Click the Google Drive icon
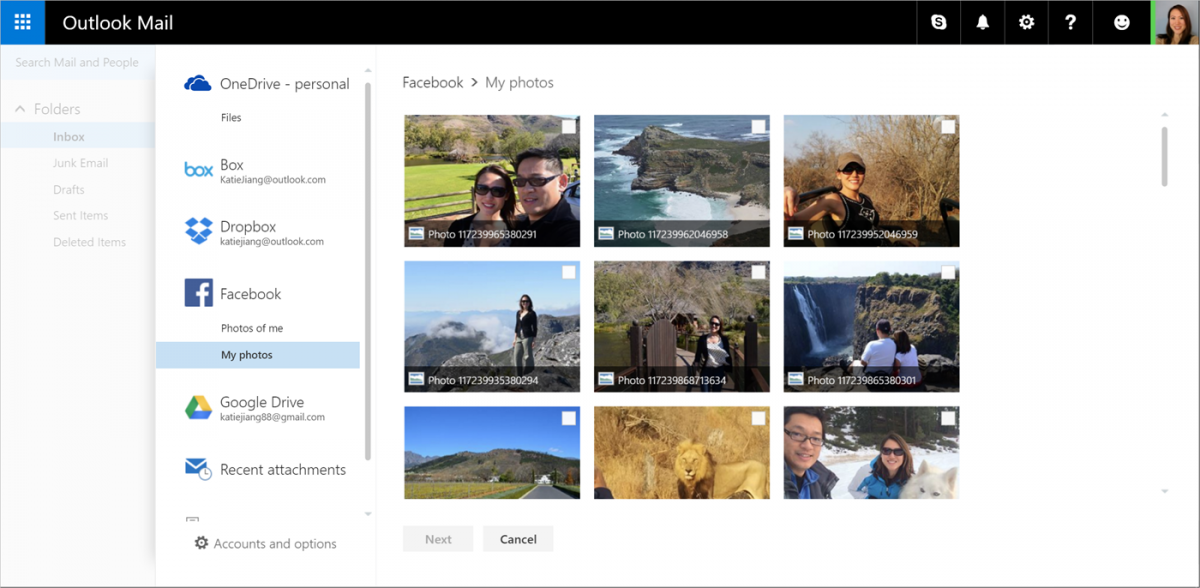Image resolution: width=1200 pixels, height=588 pixels. tap(198, 407)
